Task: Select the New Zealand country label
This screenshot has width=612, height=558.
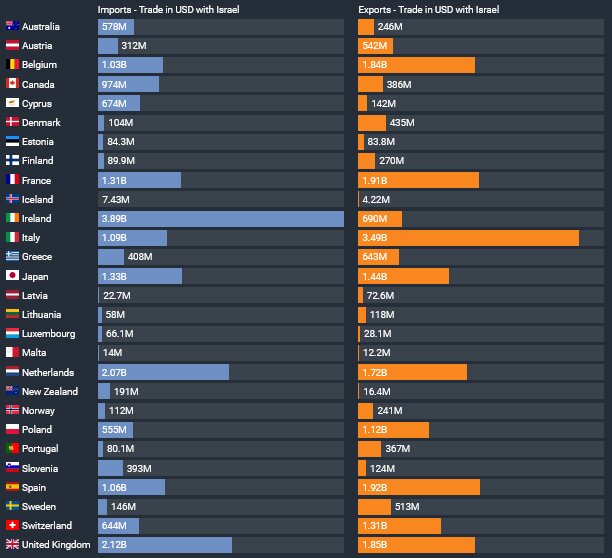Action: 50,392
